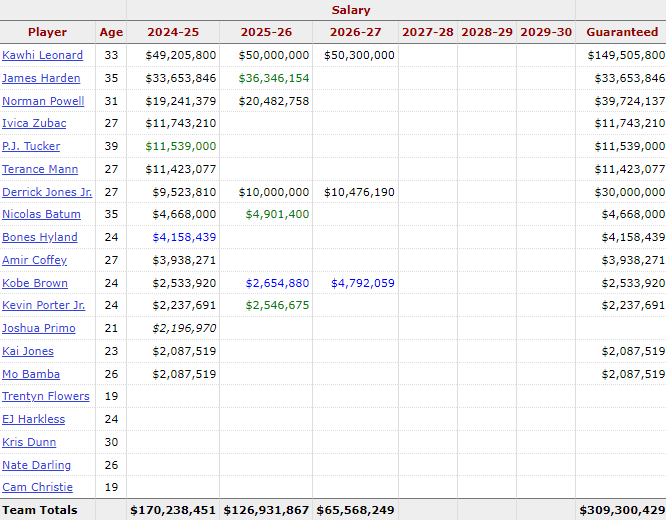Select Amir Coffey's 2024-25 $3,938,271 salary
666x520 pixels.
(x=184, y=260)
